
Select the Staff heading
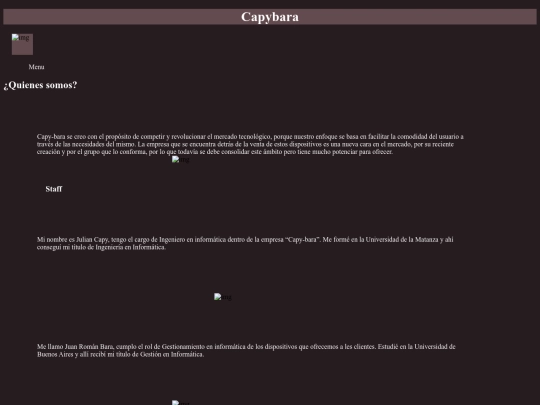(54, 189)
